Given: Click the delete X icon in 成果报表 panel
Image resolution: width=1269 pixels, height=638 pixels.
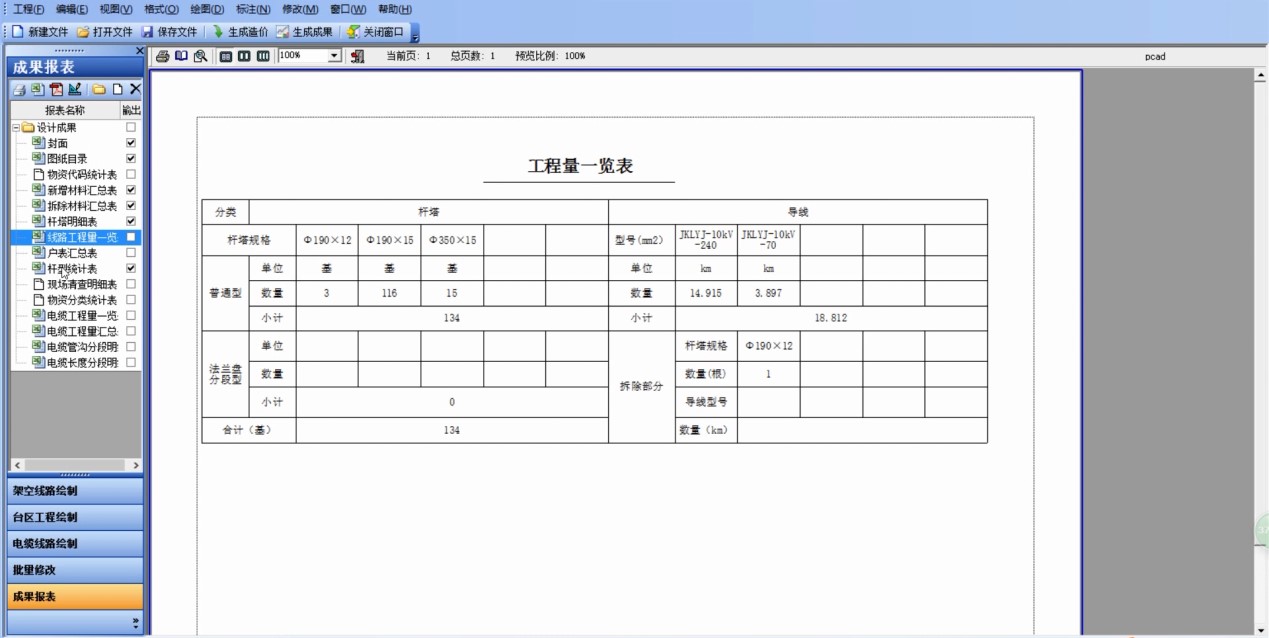Looking at the screenshot, I should point(135,89).
